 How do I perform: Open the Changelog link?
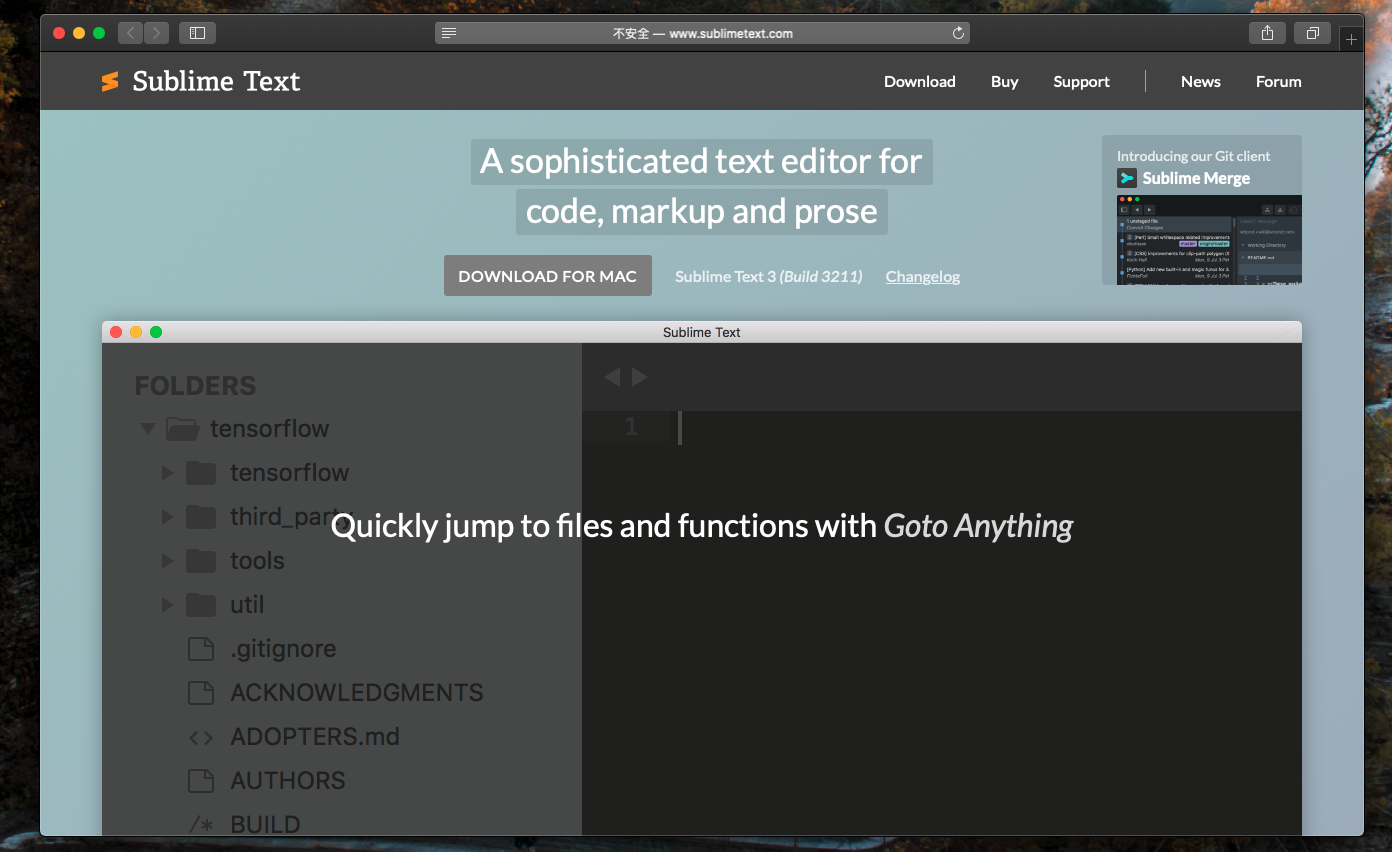[922, 276]
